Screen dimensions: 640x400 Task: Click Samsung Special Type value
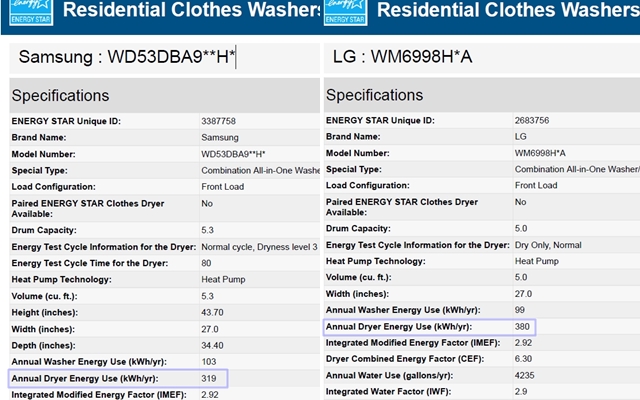click(x=260, y=171)
